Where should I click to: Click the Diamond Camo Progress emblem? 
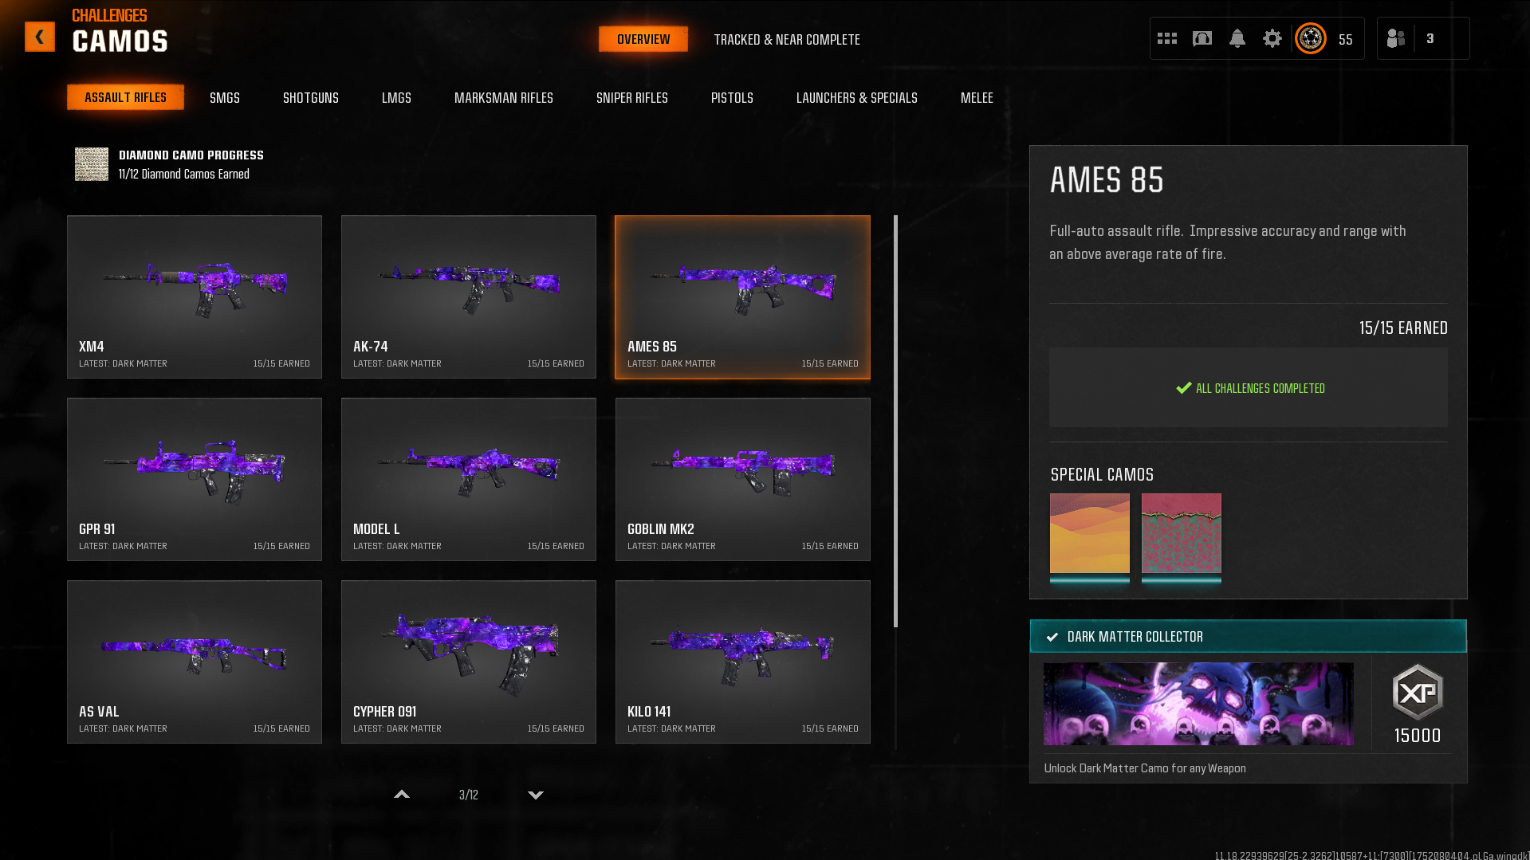click(x=91, y=164)
